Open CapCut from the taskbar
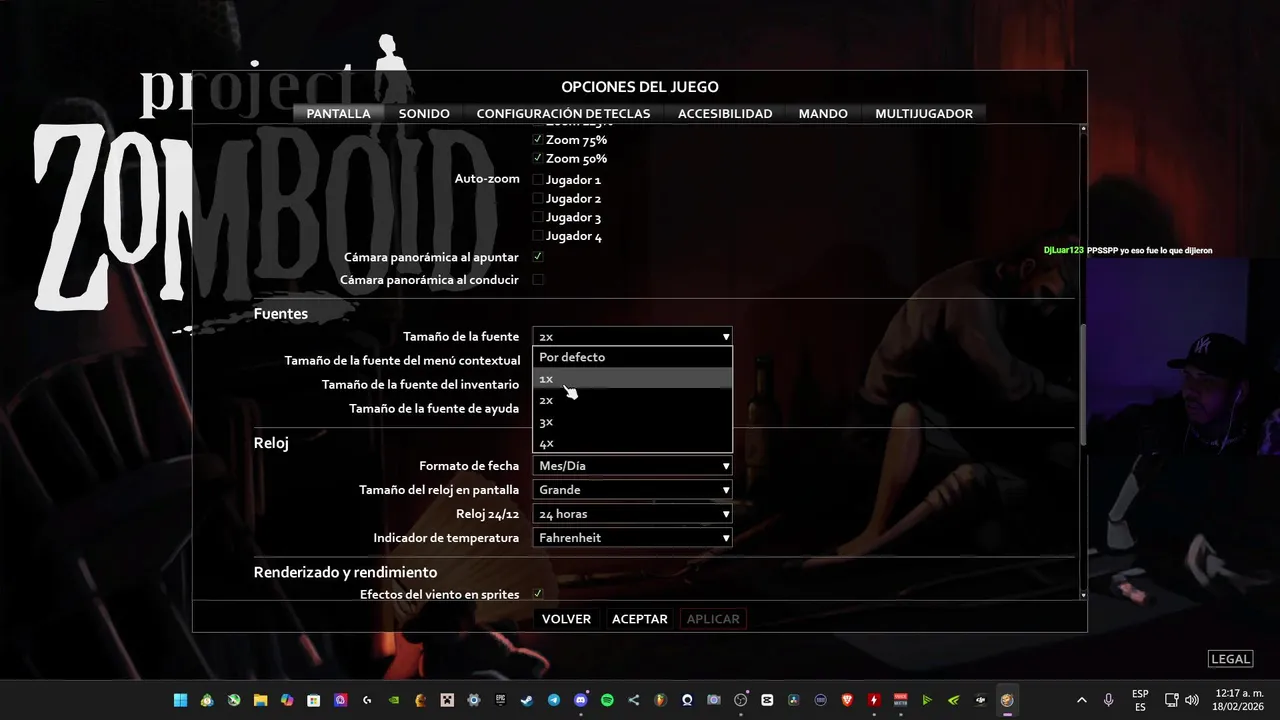Viewport: 1280px width, 720px height. coord(766,700)
